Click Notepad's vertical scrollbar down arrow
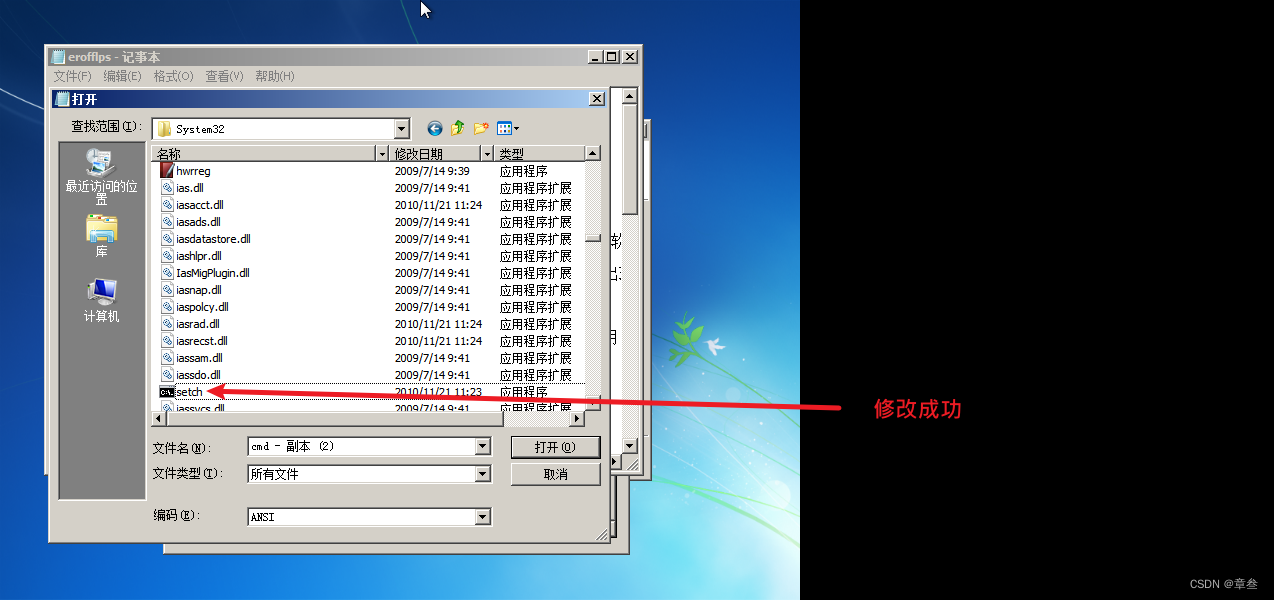The height and width of the screenshot is (600, 1274). tap(629, 446)
